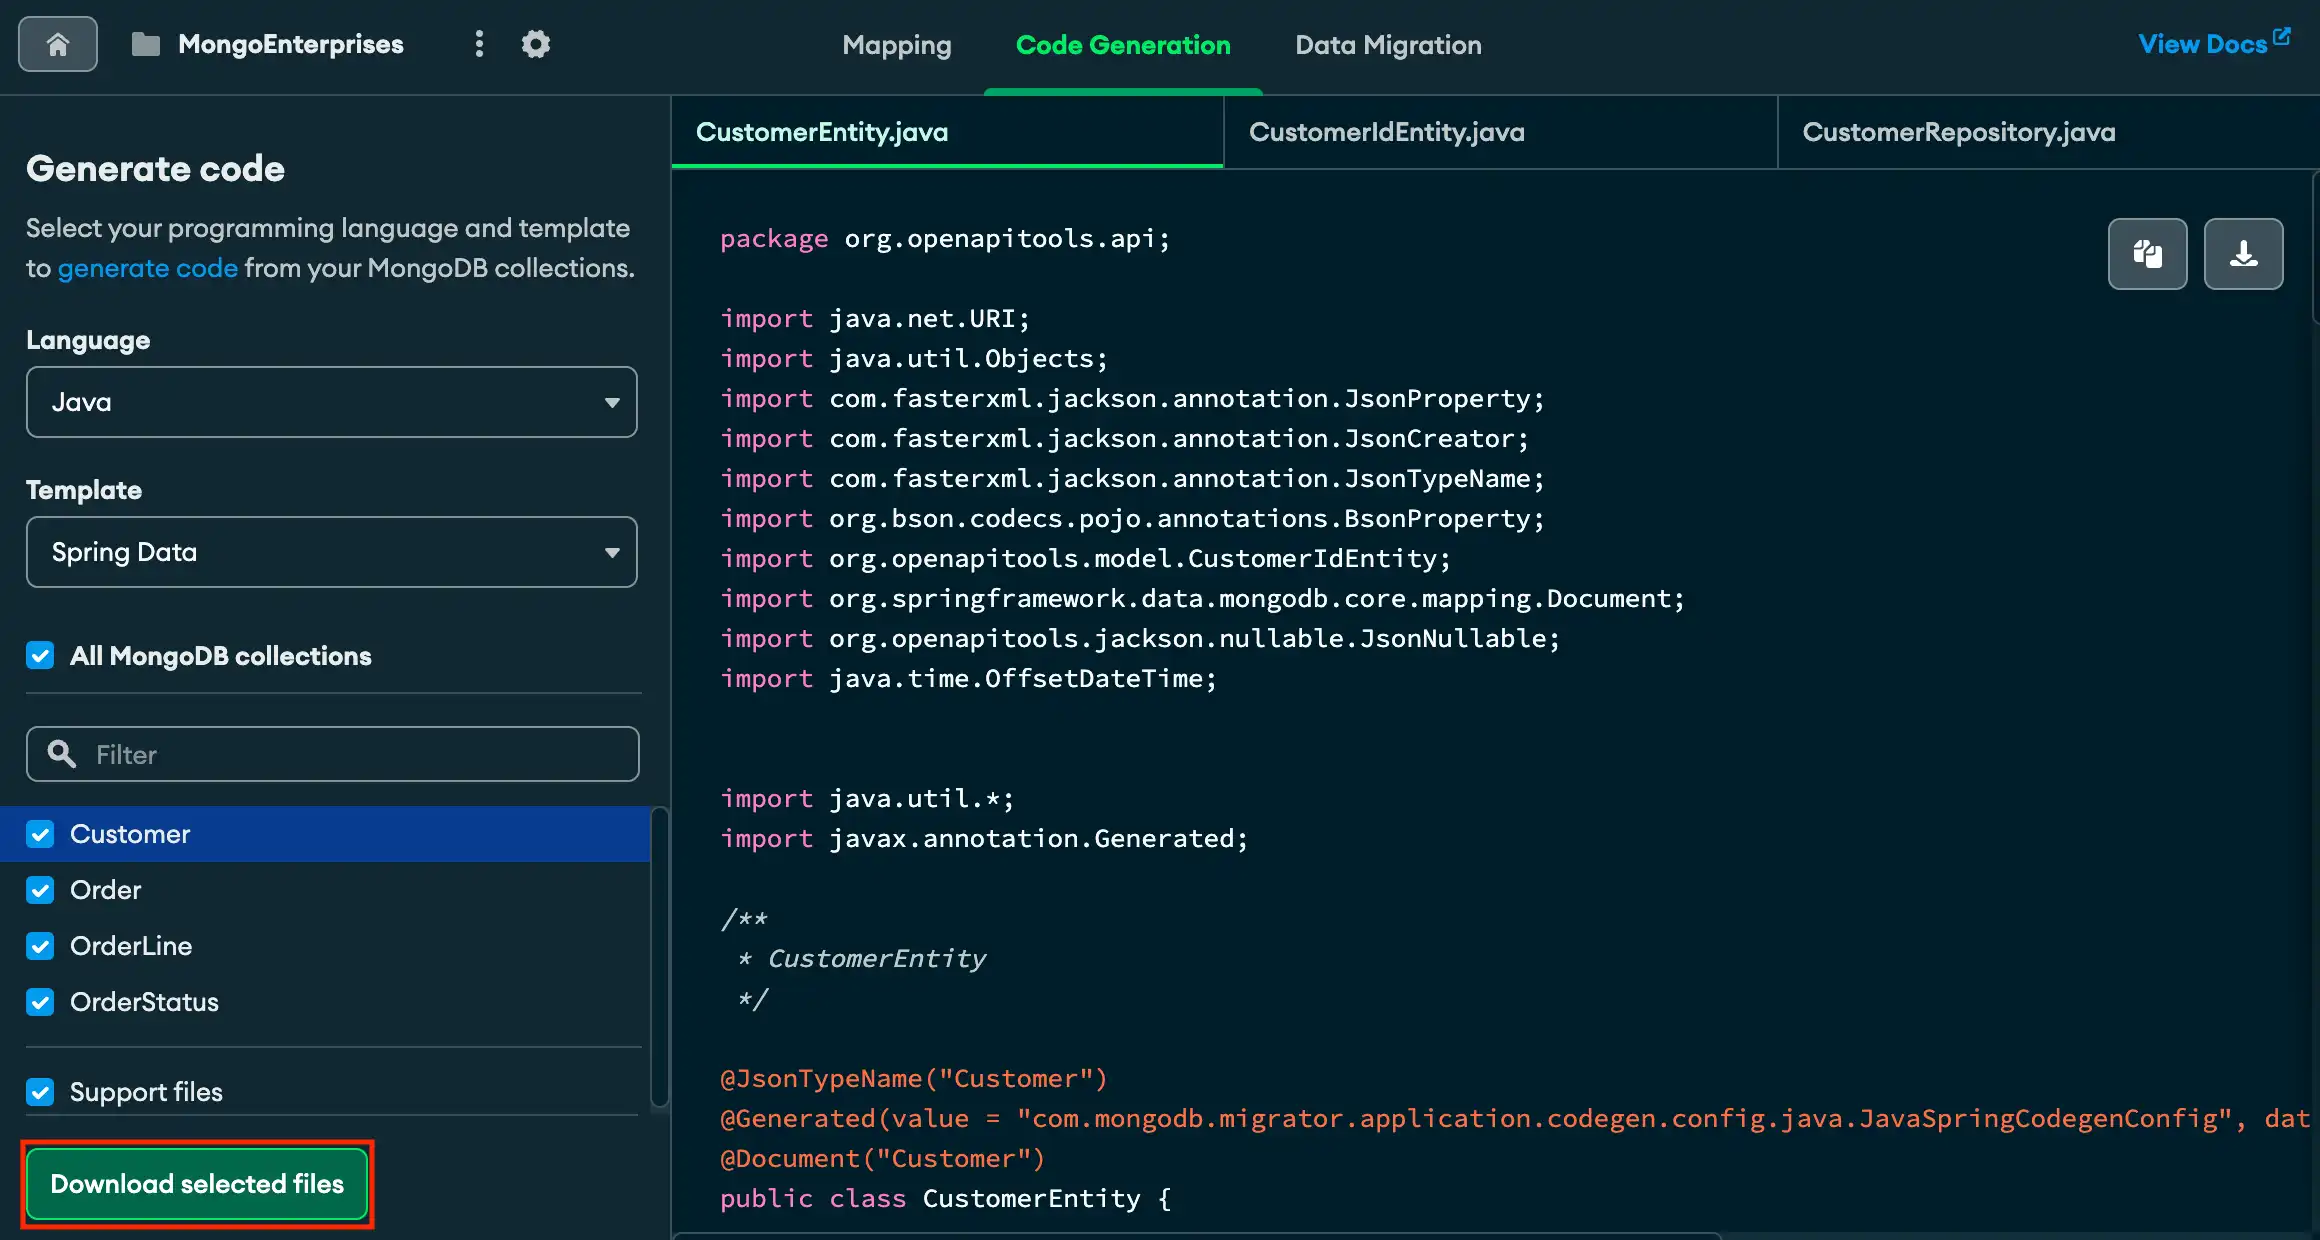Click the home navigation icon
2320x1240 pixels.
click(x=57, y=43)
